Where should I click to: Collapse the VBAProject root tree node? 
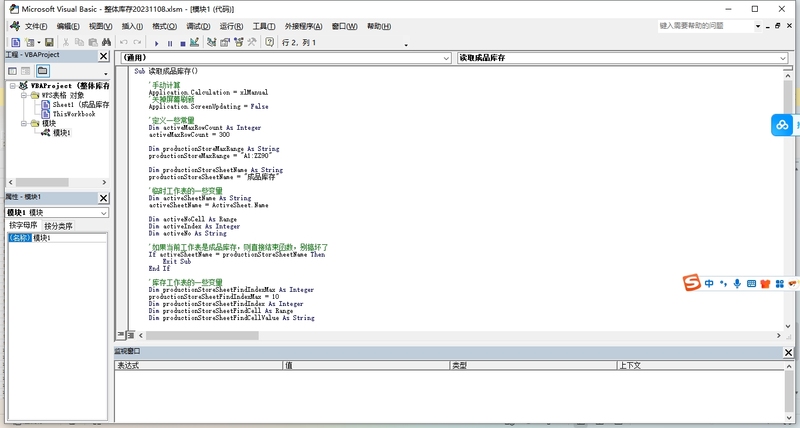12,86
